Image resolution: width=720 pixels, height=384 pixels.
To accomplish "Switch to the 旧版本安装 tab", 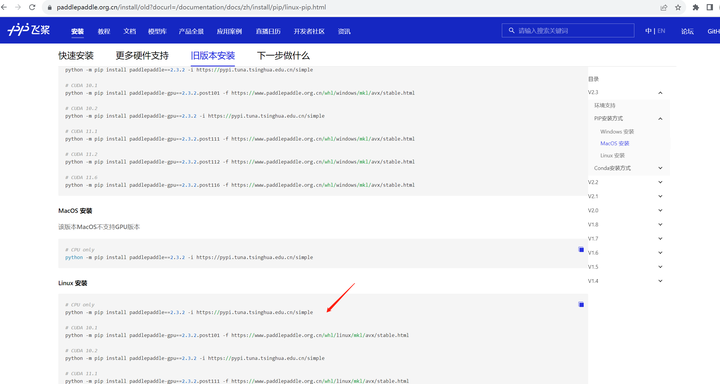I will pyautogui.click(x=213, y=56).
